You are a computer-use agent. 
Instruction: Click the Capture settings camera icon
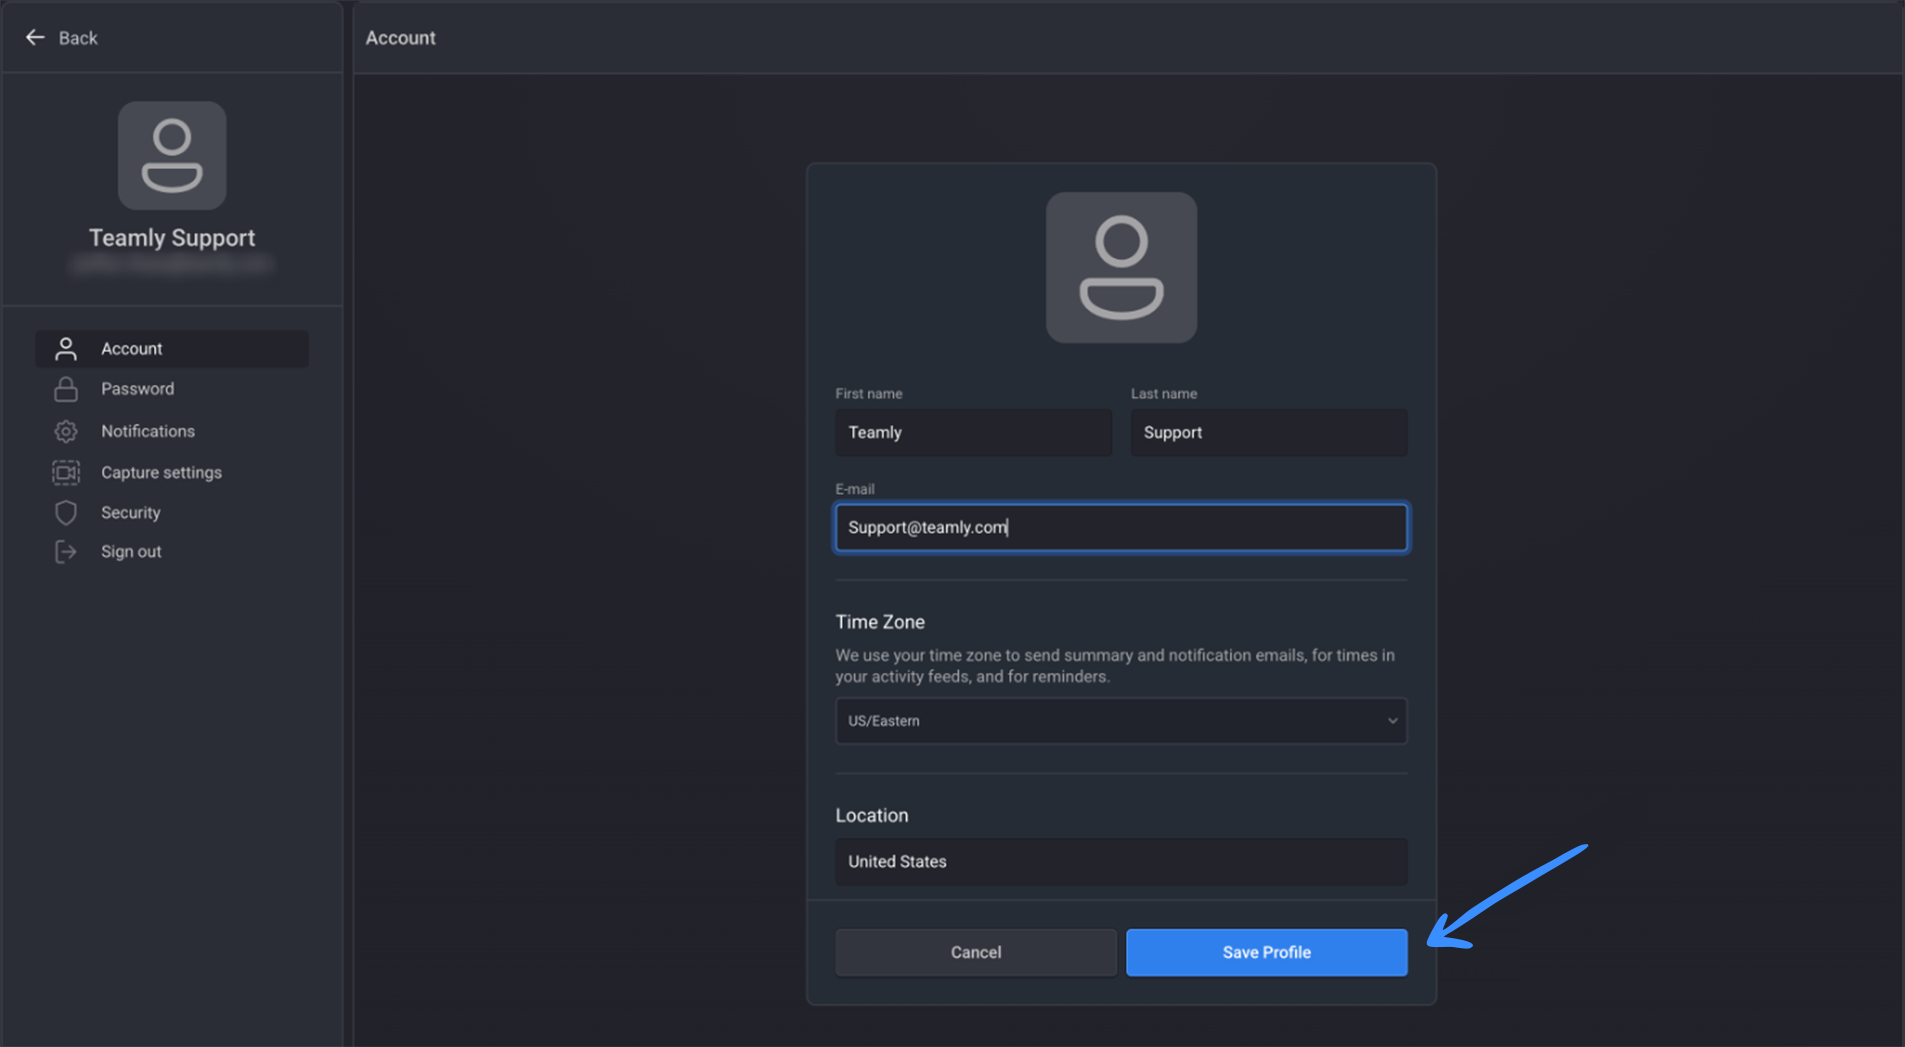click(x=66, y=472)
